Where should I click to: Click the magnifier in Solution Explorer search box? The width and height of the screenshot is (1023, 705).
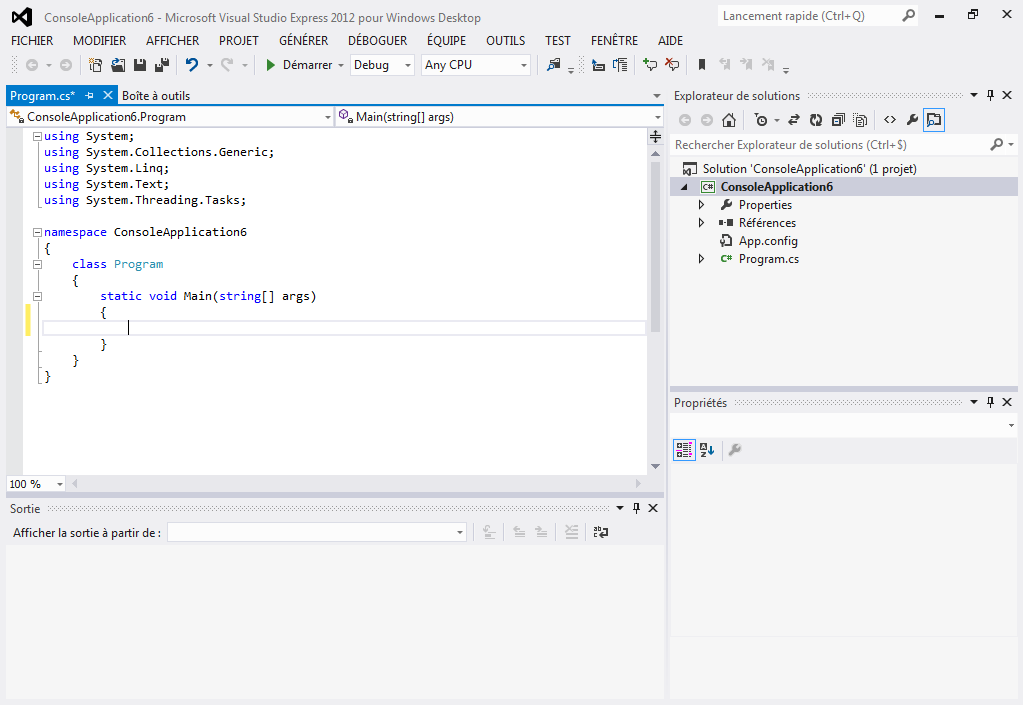[x=997, y=144]
